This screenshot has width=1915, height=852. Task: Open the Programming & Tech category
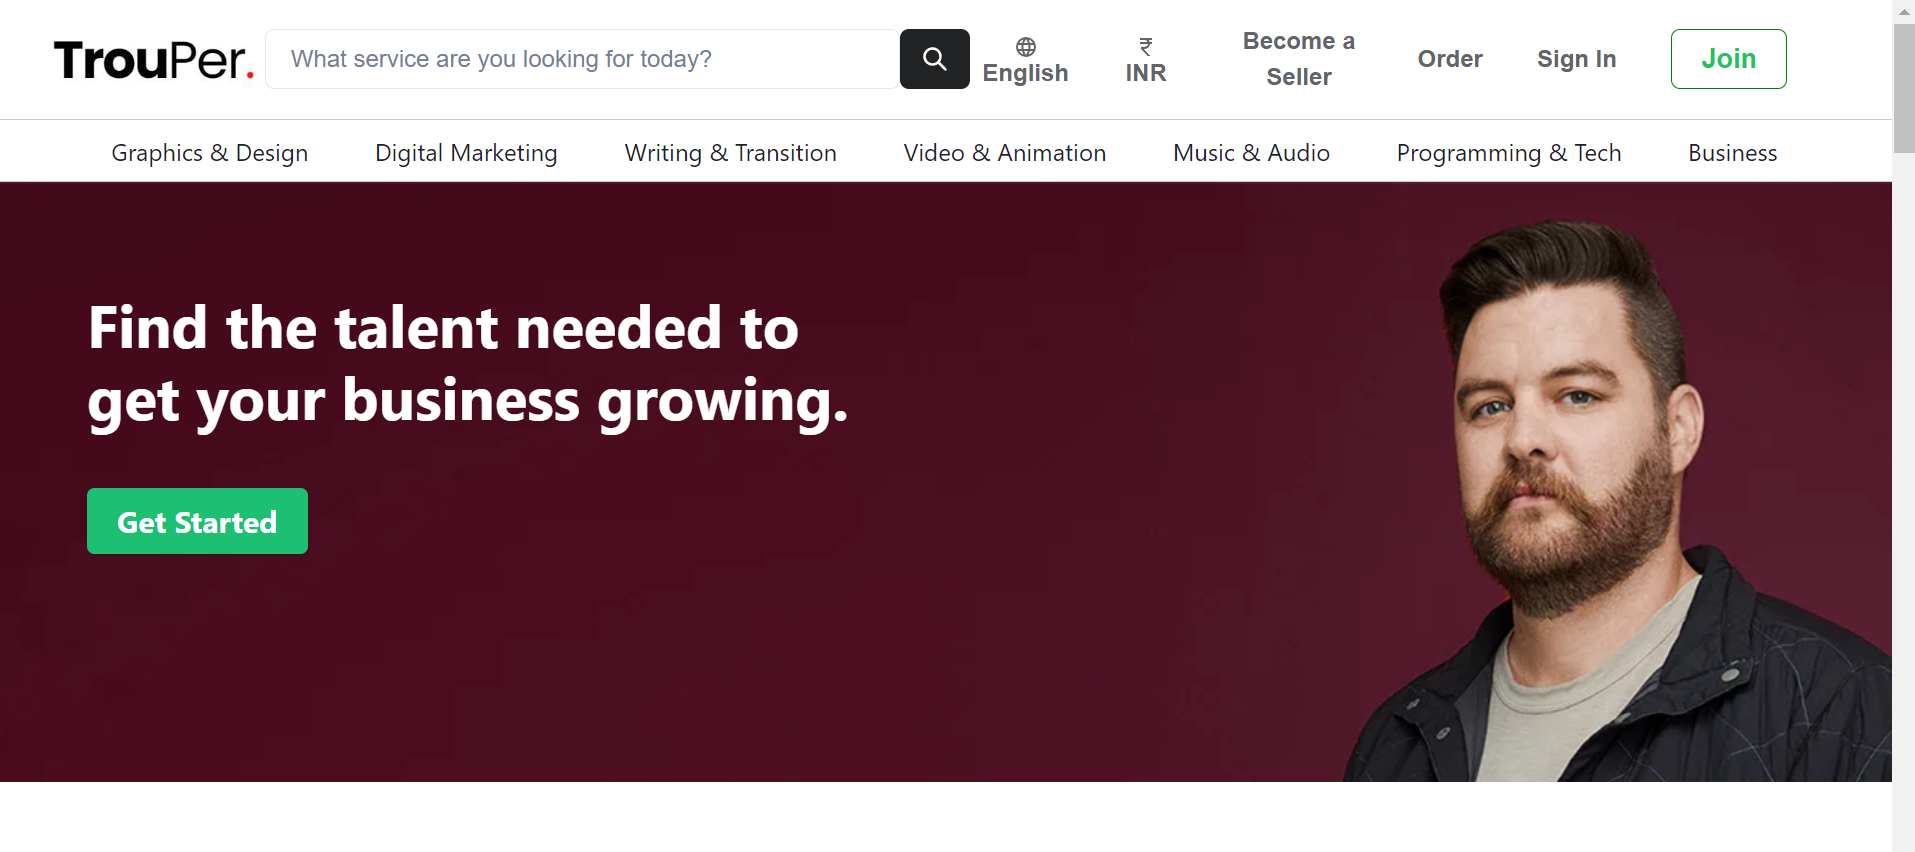tap(1508, 153)
